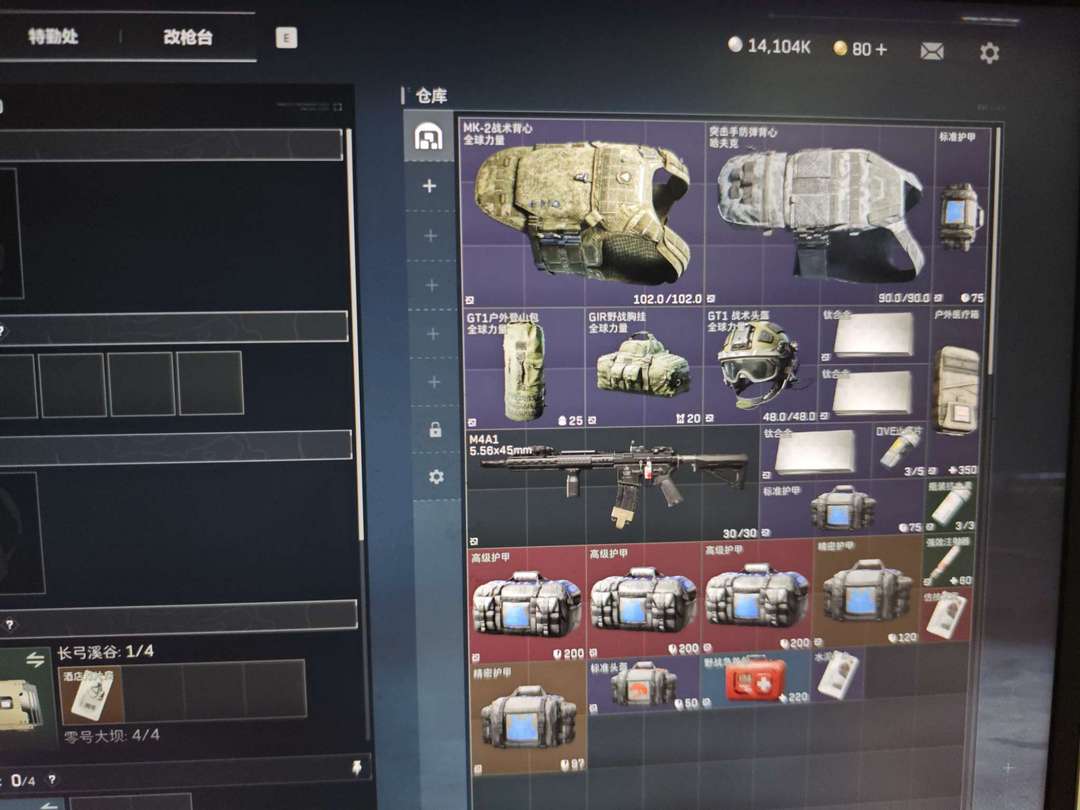The image size is (1080, 810).
Task: Click the question mark beside 0/4 counter
Action: click(x=51, y=780)
